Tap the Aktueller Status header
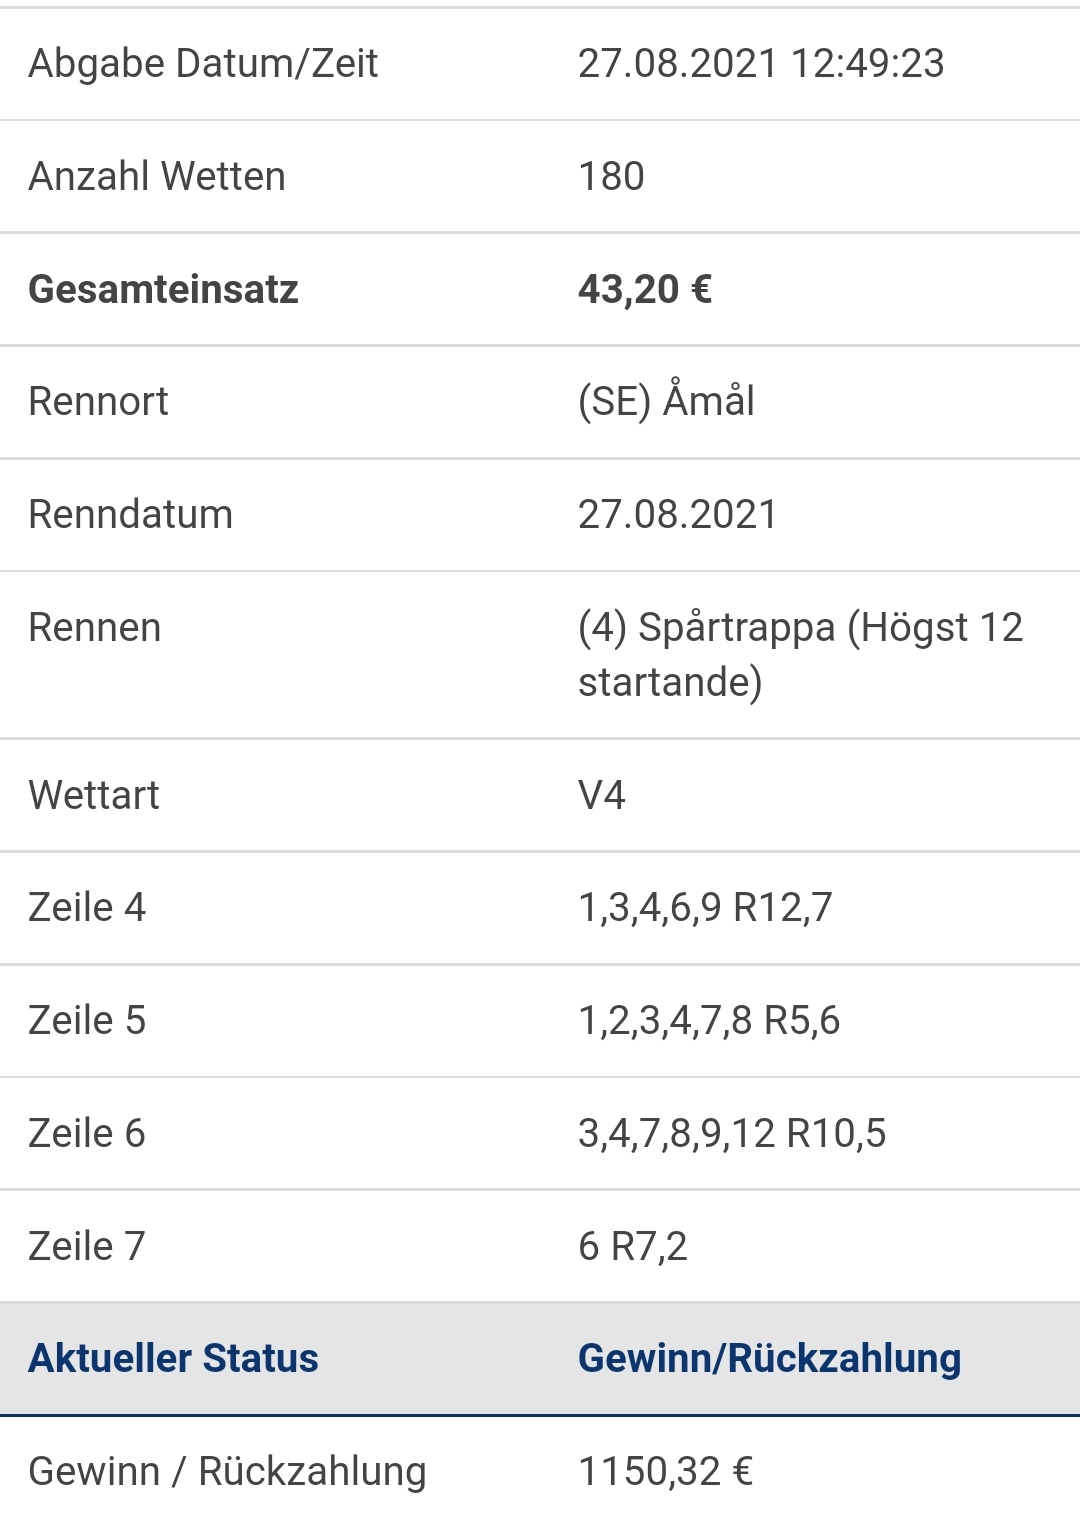The width and height of the screenshot is (1080, 1520). 173,1359
